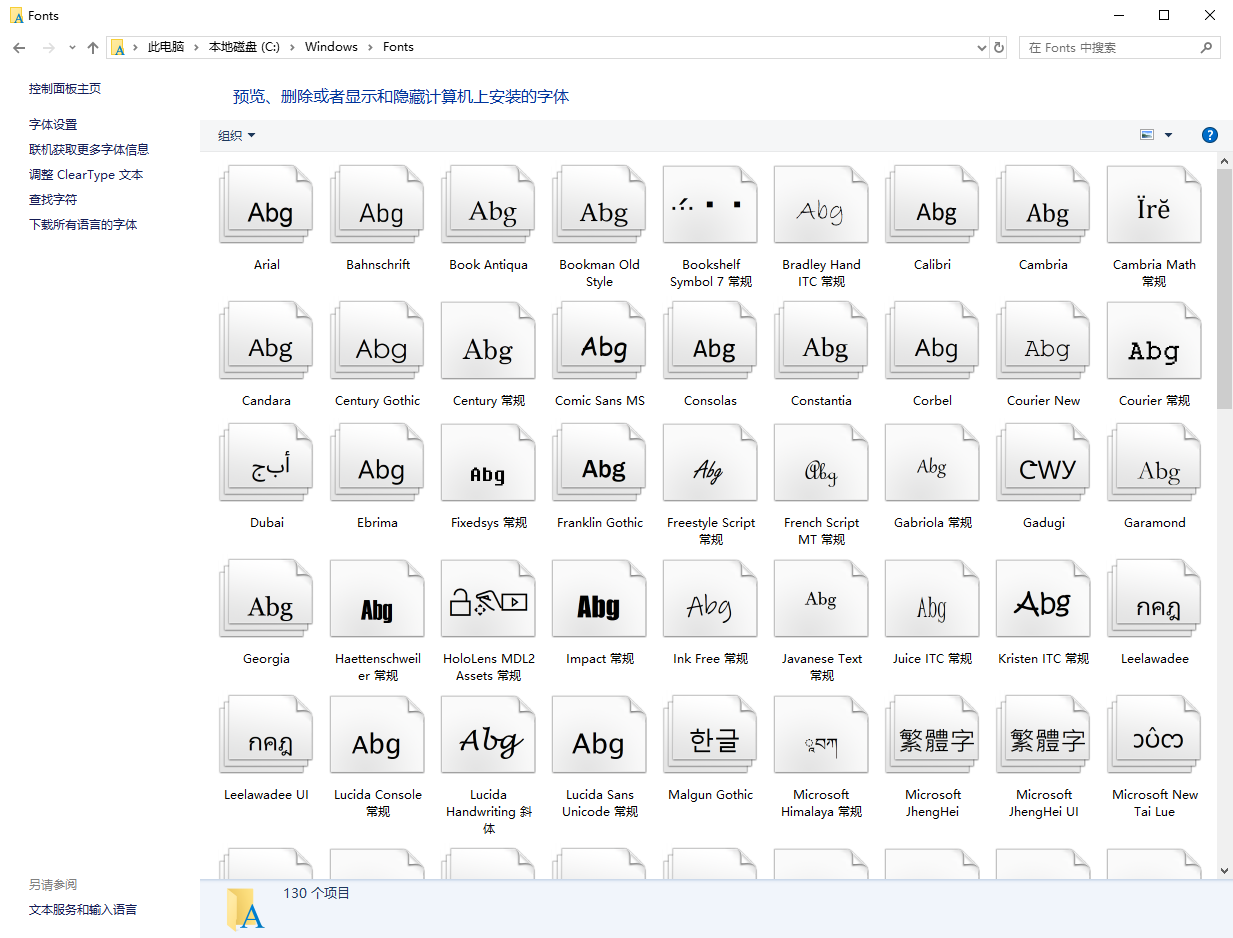Click the Help question mark icon
The height and width of the screenshot is (938, 1233).
[x=1210, y=134]
